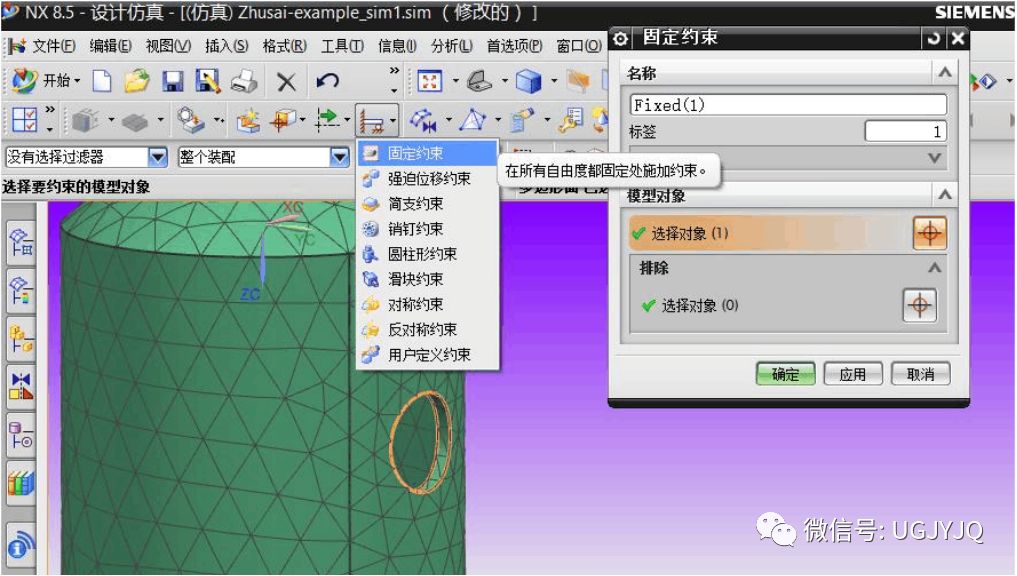The image size is (1017, 576).
Task: Select 圆柱形约束 menu entry
Action: tap(427, 254)
